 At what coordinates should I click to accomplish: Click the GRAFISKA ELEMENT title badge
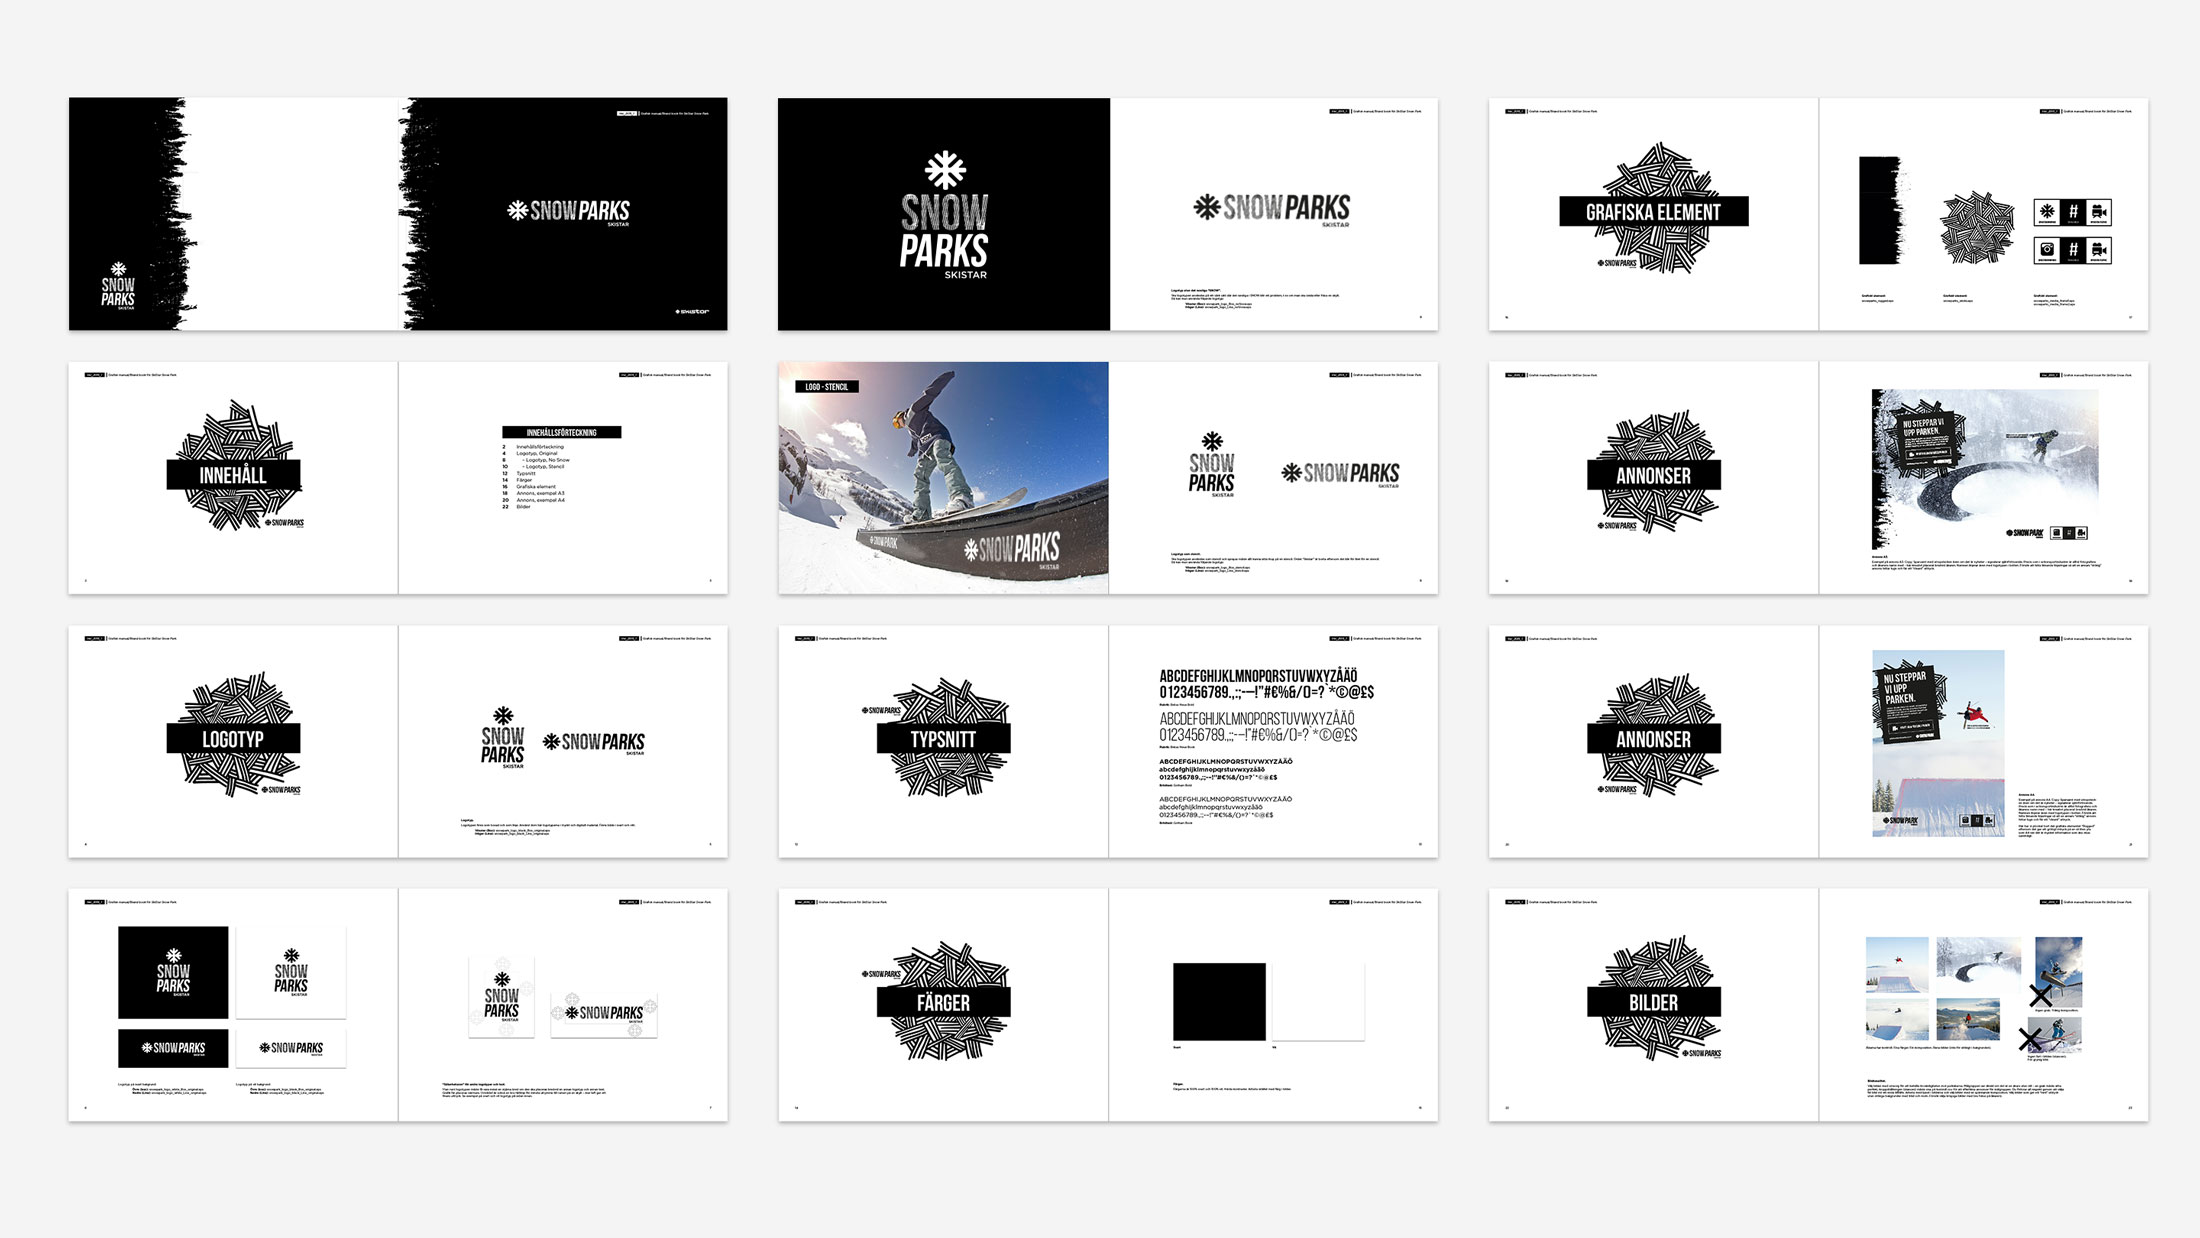click(1654, 212)
